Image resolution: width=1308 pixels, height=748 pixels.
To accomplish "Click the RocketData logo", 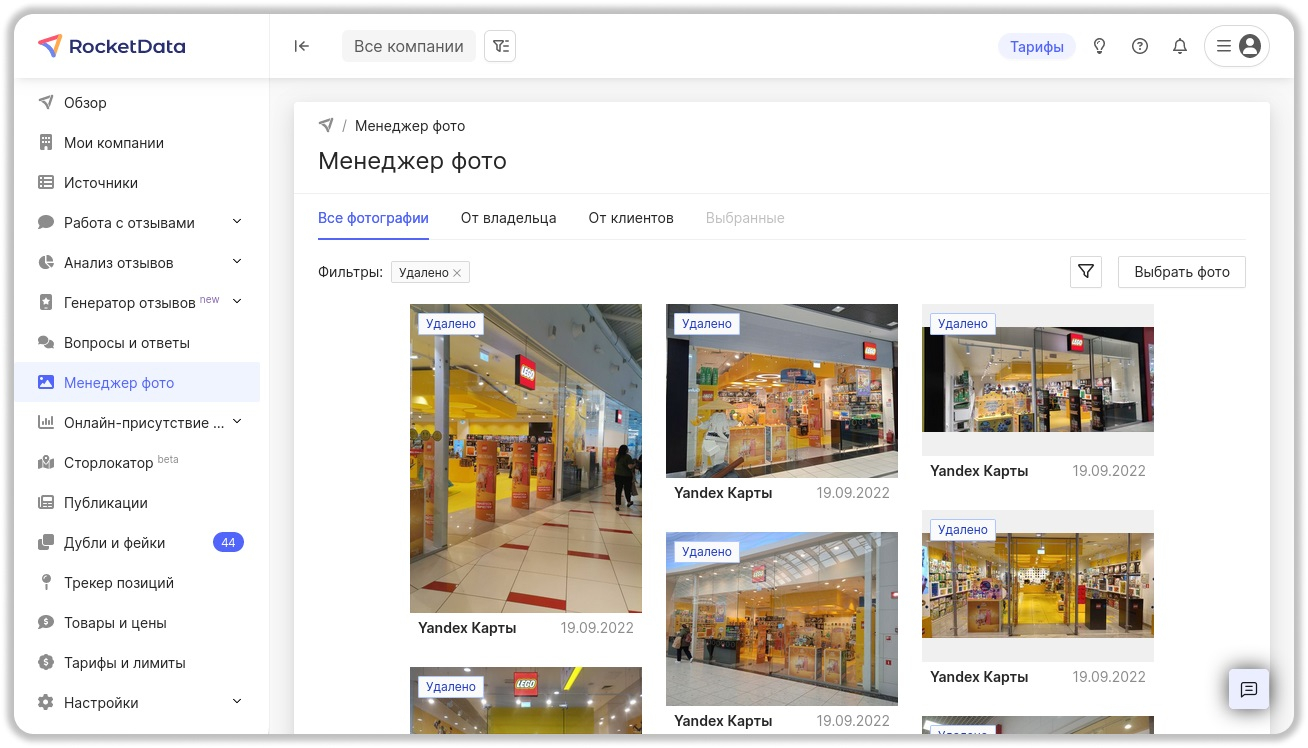I will 111,46.
